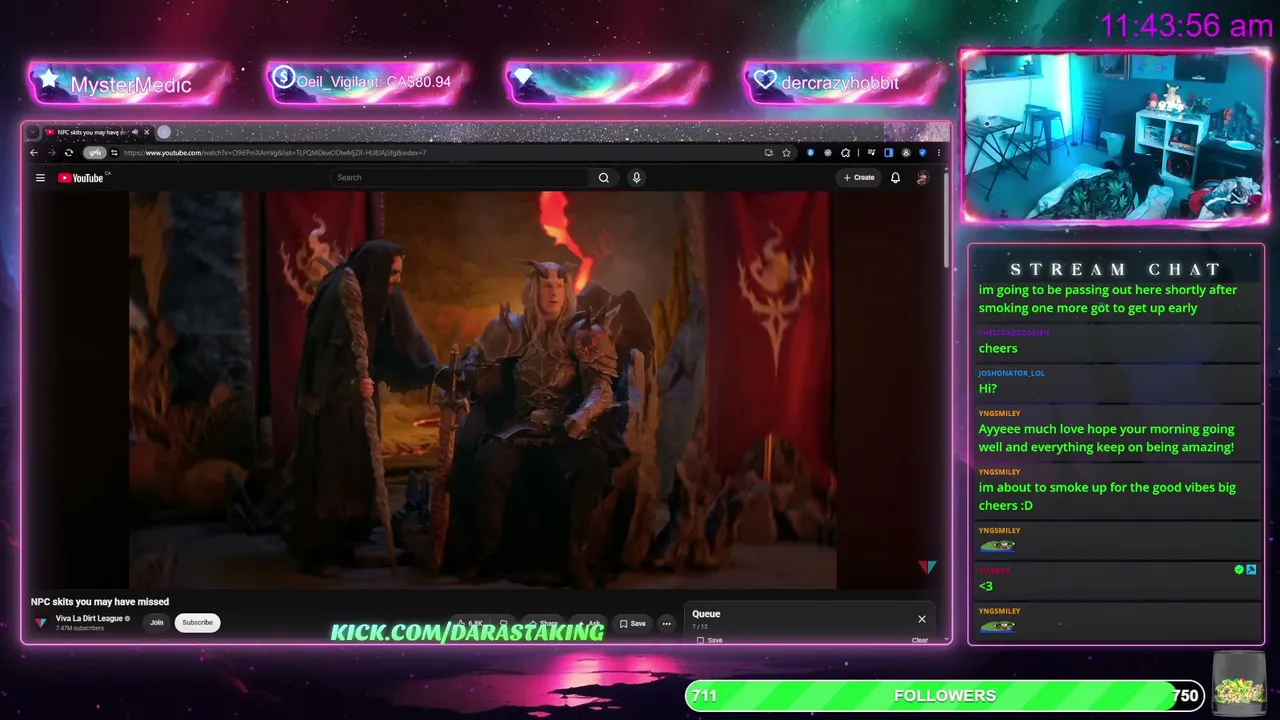1280x720 pixels.
Task: Click the video player frame
Action: [483, 390]
